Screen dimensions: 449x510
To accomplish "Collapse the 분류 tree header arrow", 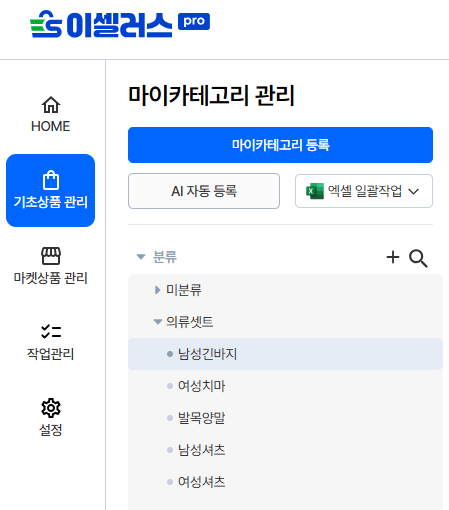I will [x=141, y=257].
